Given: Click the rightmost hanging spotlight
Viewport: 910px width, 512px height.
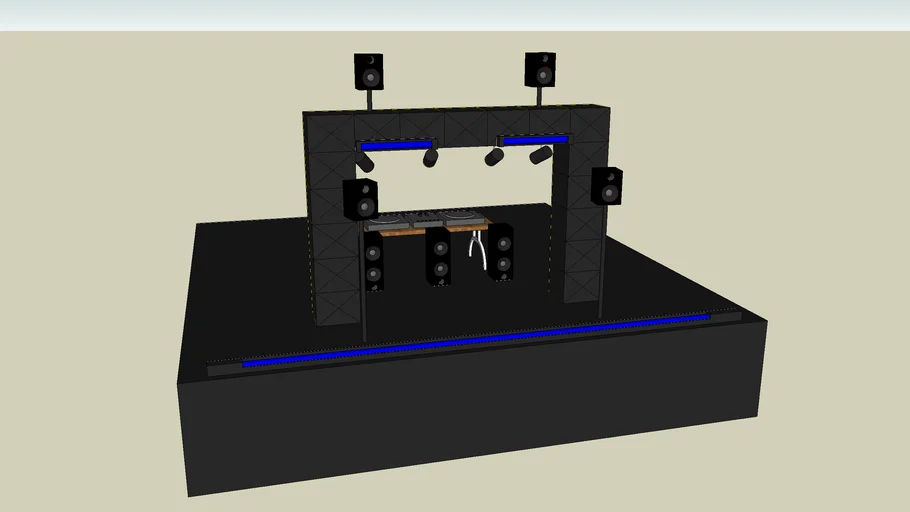Looking at the screenshot, I should pos(541,154).
